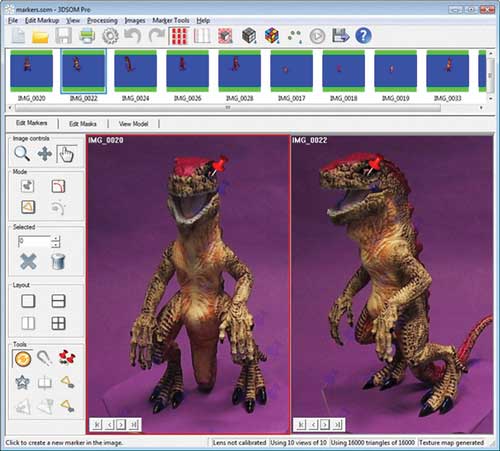Click the trash bin icon under Selected
The height and width of the screenshot is (451, 500).
tap(58, 262)
